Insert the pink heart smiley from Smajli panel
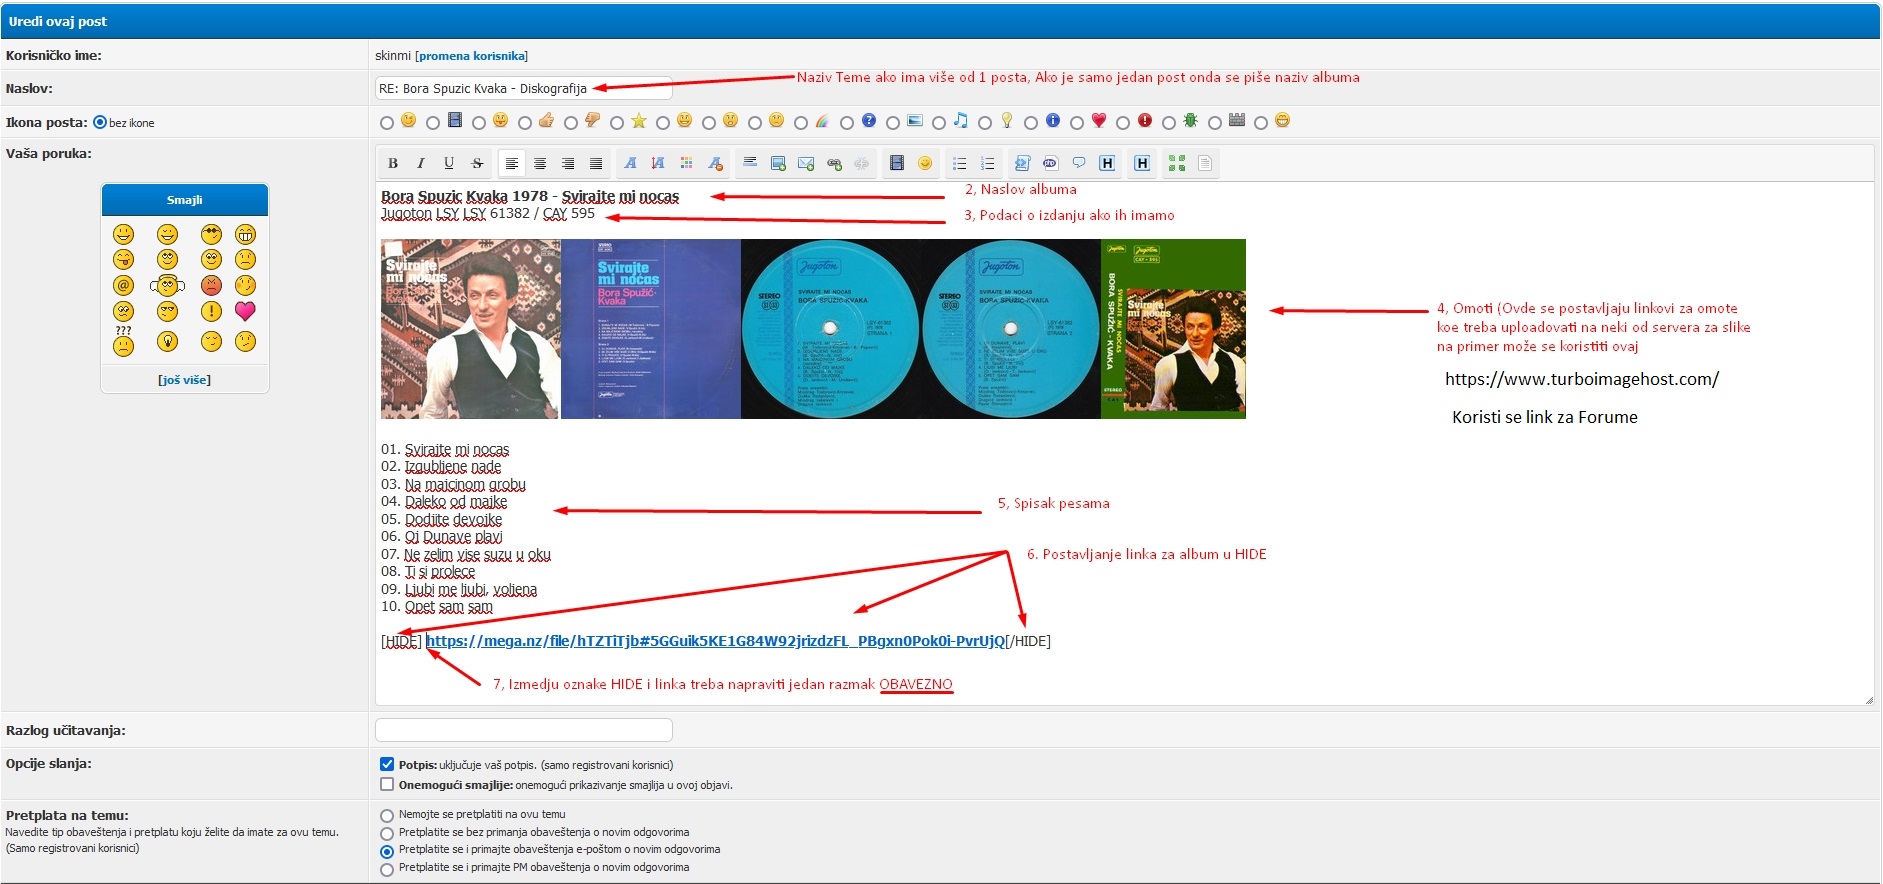Screen dimensions: 1883x884 point(245,310)
